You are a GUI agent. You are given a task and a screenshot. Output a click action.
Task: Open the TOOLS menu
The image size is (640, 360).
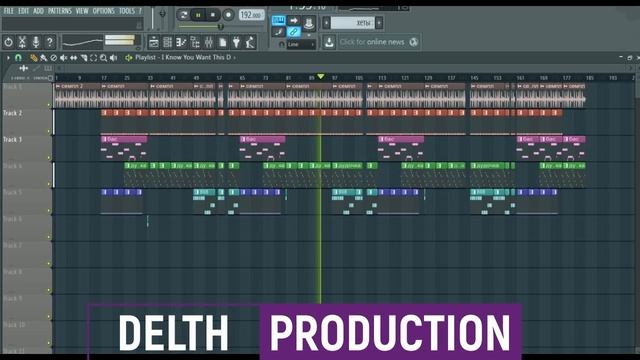click(127, 11)
